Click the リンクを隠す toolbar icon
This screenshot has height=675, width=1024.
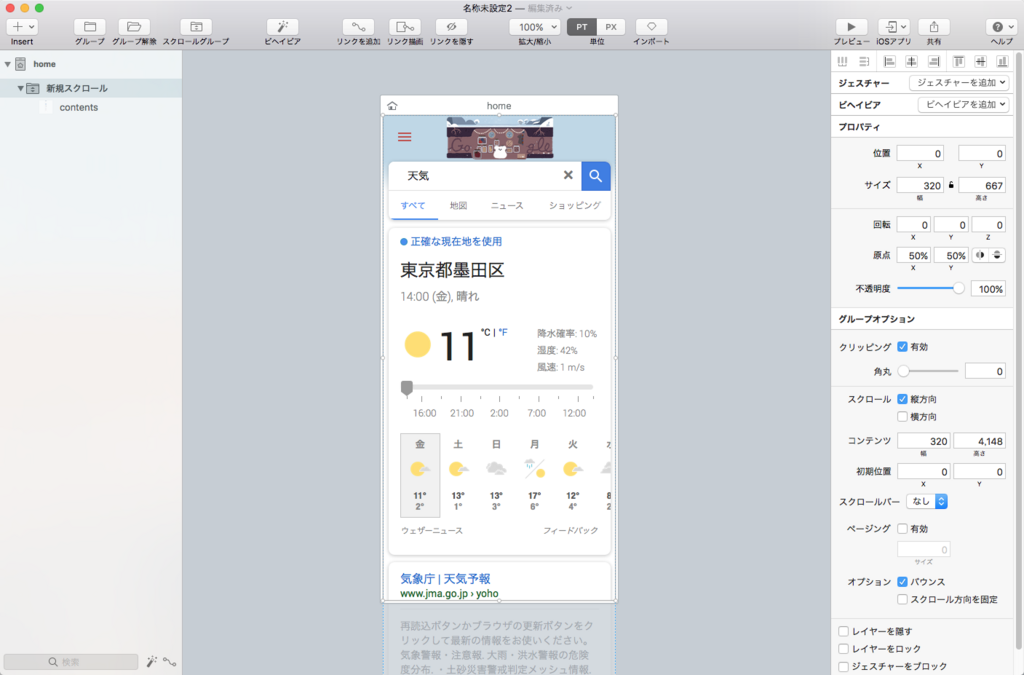point(451,27)
